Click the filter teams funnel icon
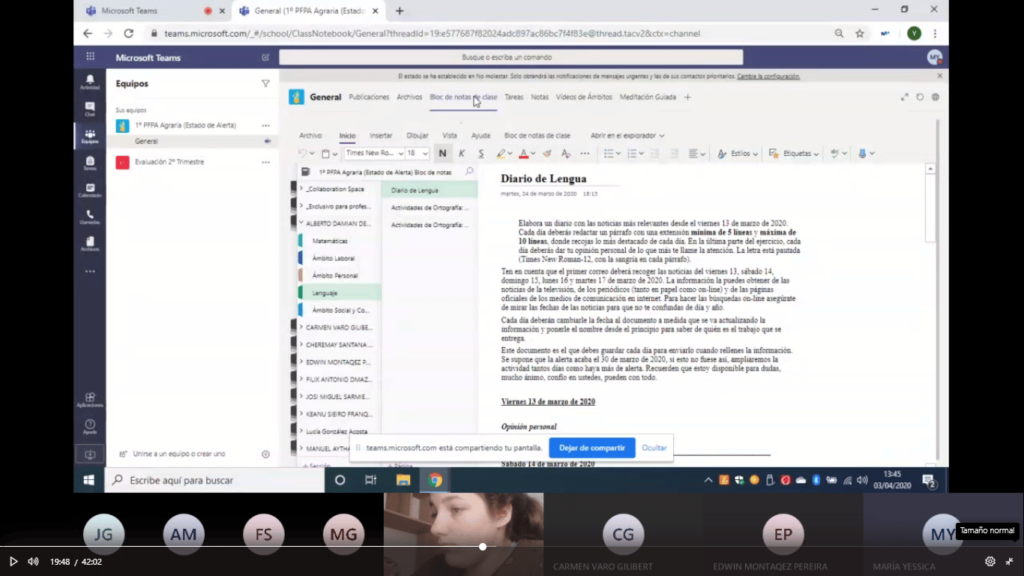 265,84
